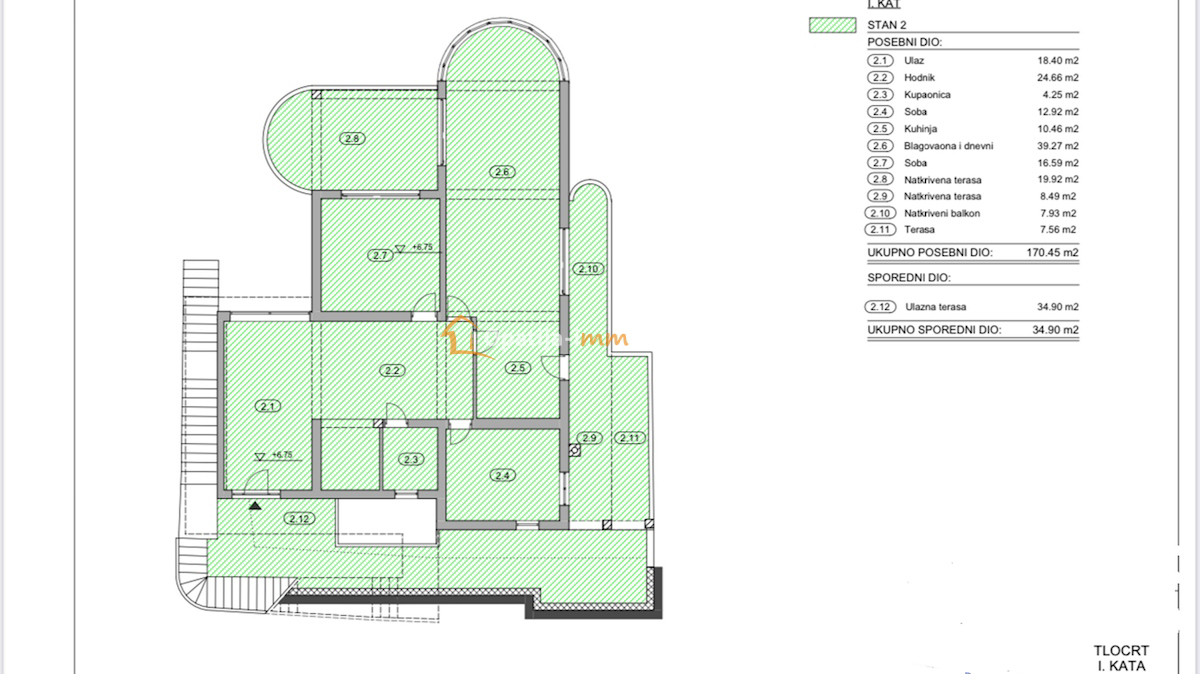1200x674 pixels.
Task: Click the 2.12 Ulazna terasa label on plan
Action: (x=297, y=517)
